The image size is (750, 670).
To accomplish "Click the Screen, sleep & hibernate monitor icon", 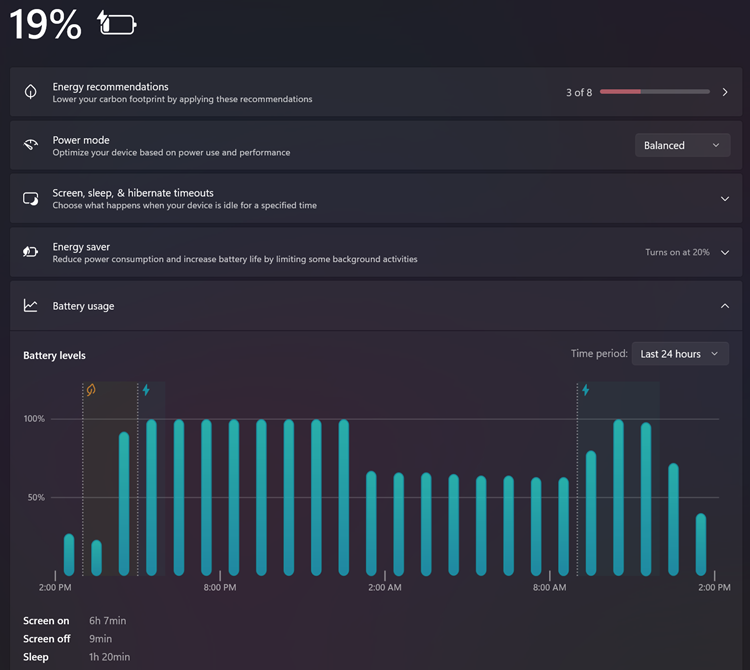I will [31, 198].
